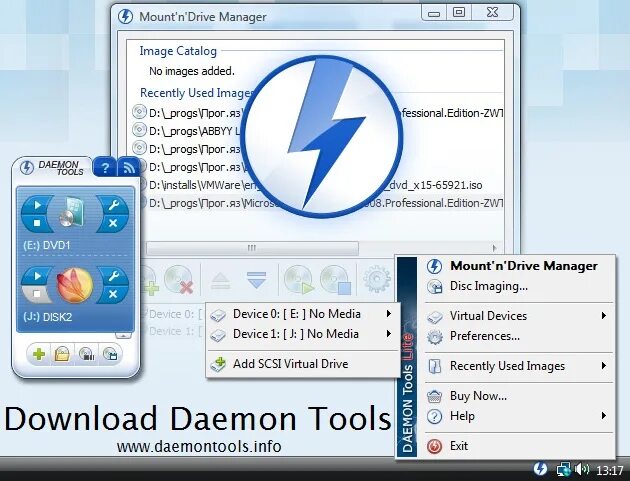The width and height of the screenshot is (630, 481).
Task: Remove the DISK2 drive with X icon
Action: 113,294
